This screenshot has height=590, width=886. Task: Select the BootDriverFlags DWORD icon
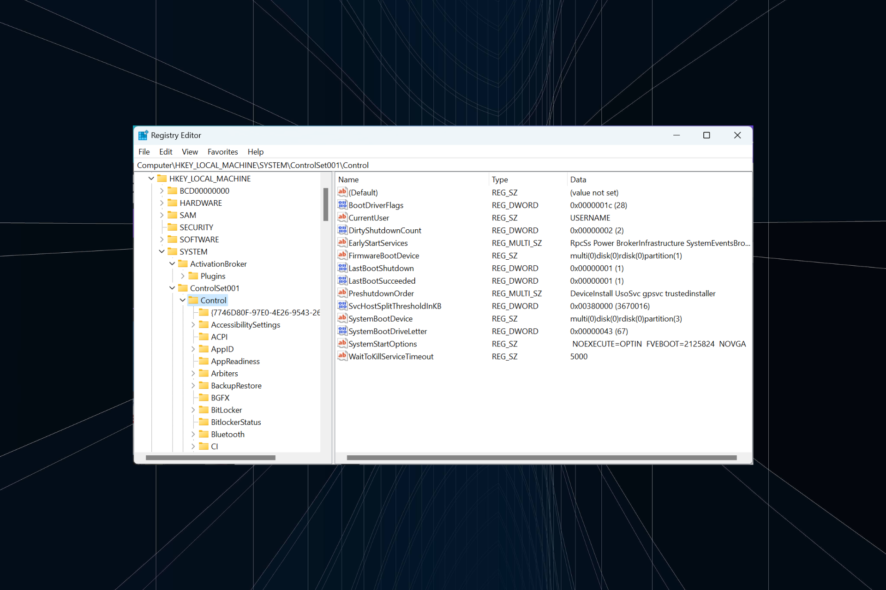(x=342, y=205)
